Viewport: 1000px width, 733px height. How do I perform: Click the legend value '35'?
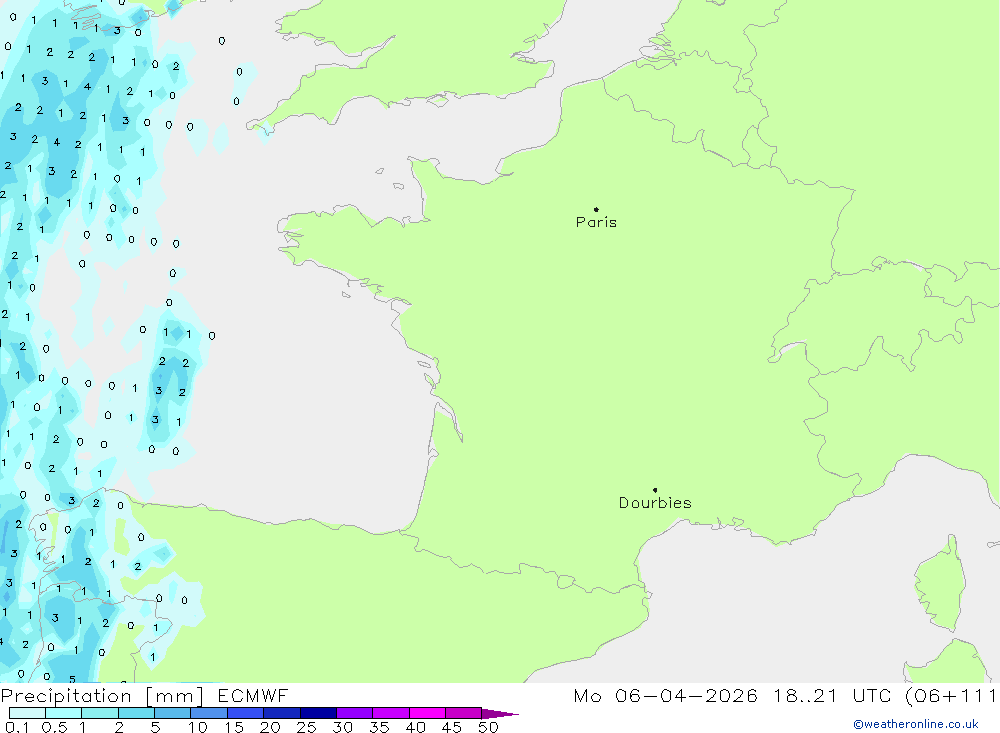[x=379, y=727]
